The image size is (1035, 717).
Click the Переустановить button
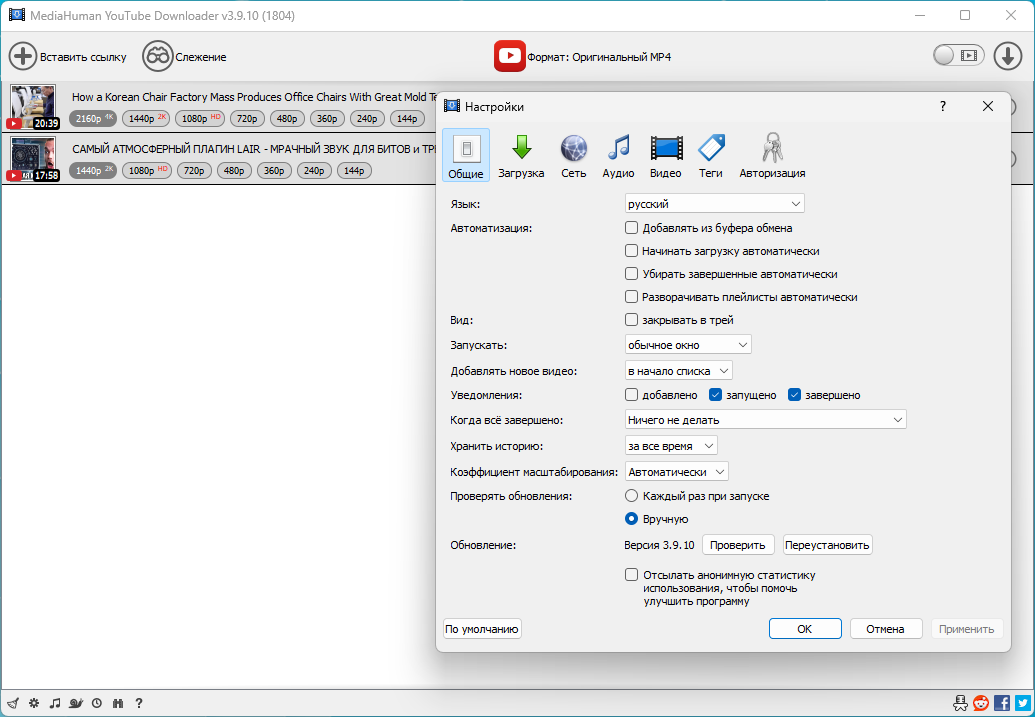click(827, 545)
